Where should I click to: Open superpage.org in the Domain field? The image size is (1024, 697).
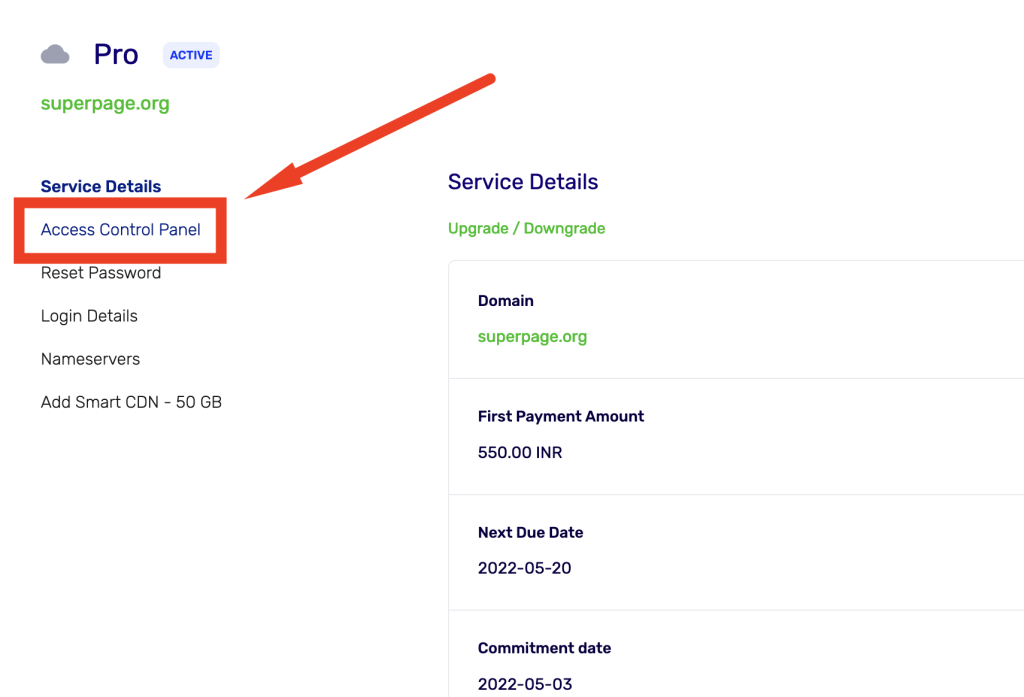click(x=532, y=336)
